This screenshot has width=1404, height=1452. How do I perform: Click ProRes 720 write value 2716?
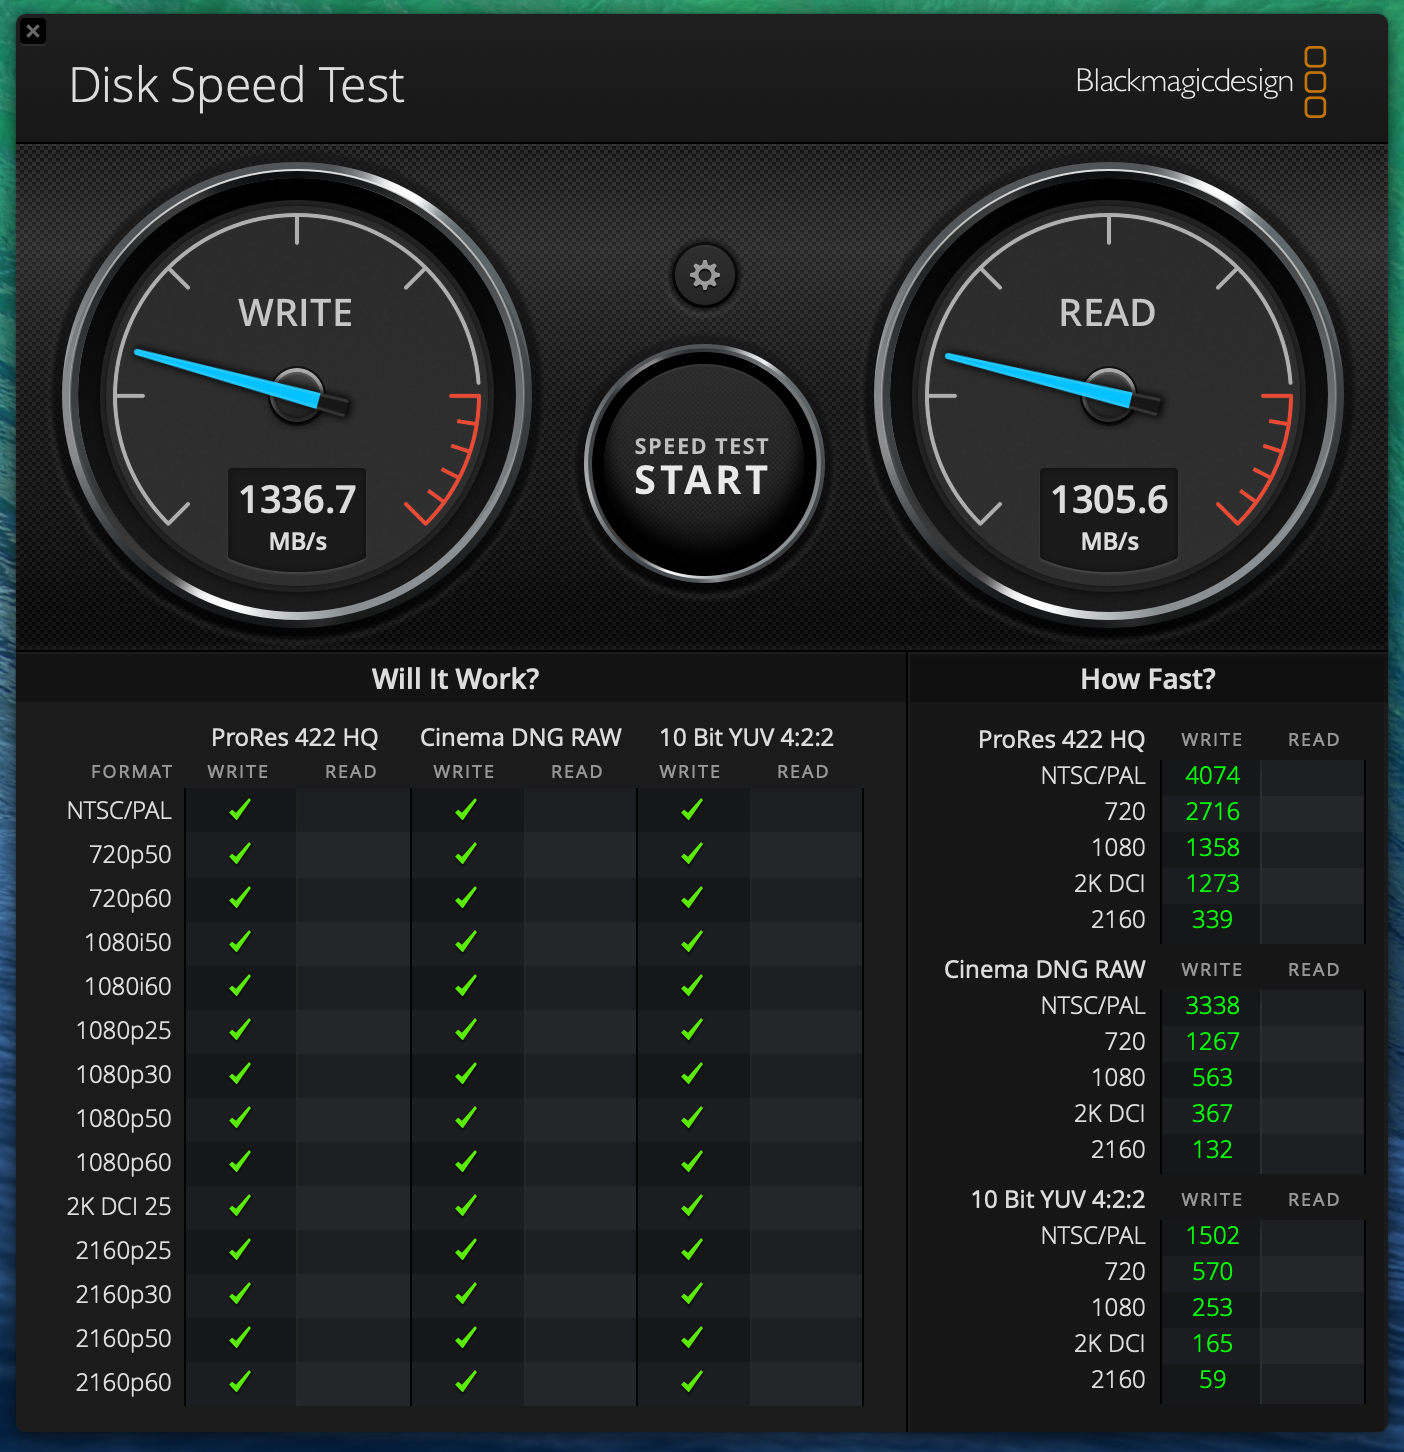(x=1212, y=811)
